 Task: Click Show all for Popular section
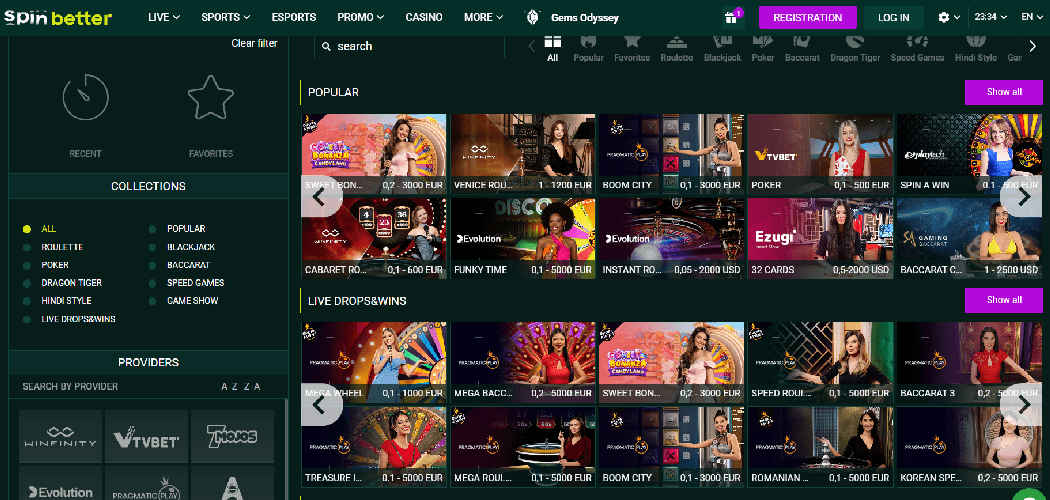pos(1003,92)
